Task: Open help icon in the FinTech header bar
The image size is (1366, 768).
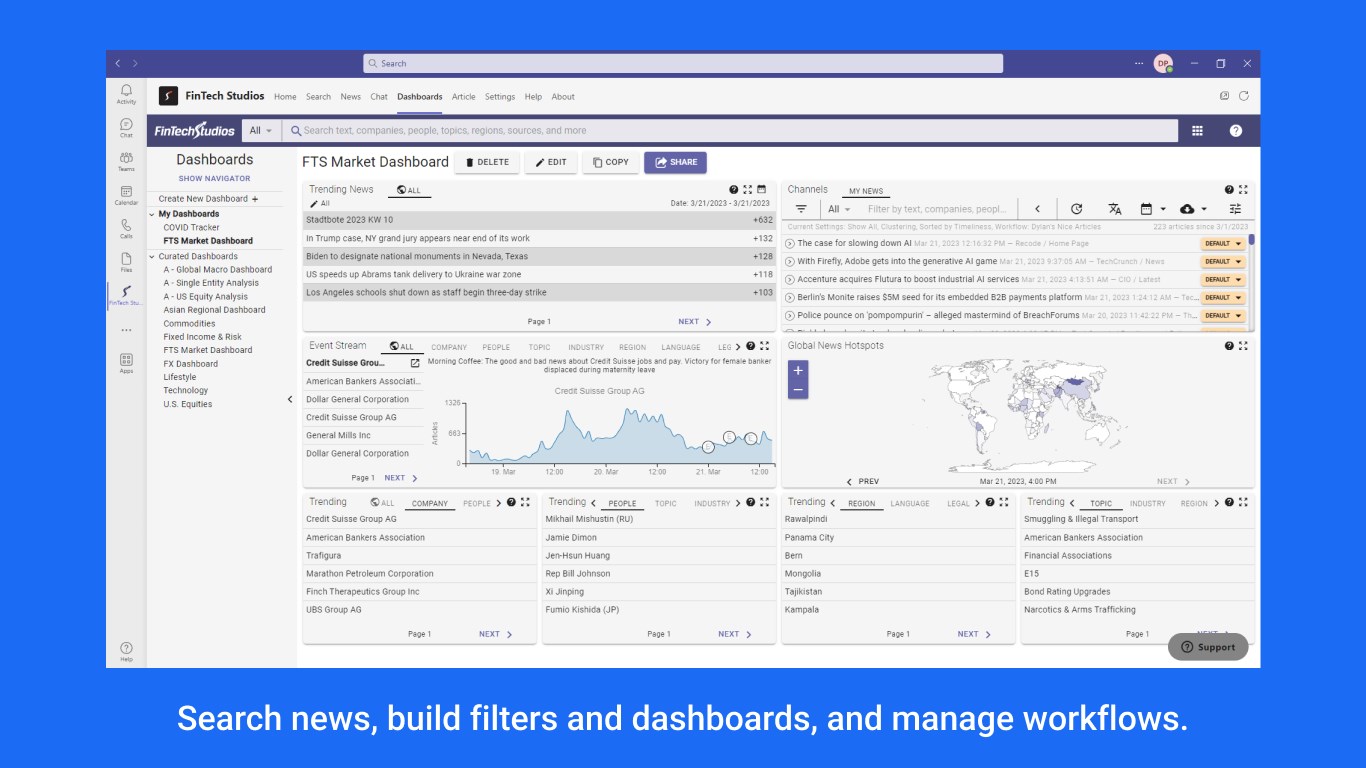Action: [x=1236, y=131]
